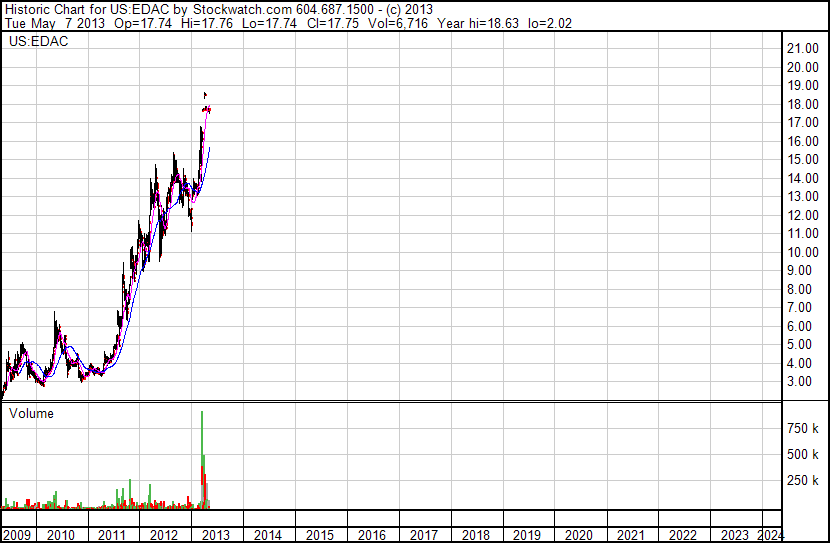Select the 2009 year label on the time axis
Screen dimensions: 830x543
point(17,535)
